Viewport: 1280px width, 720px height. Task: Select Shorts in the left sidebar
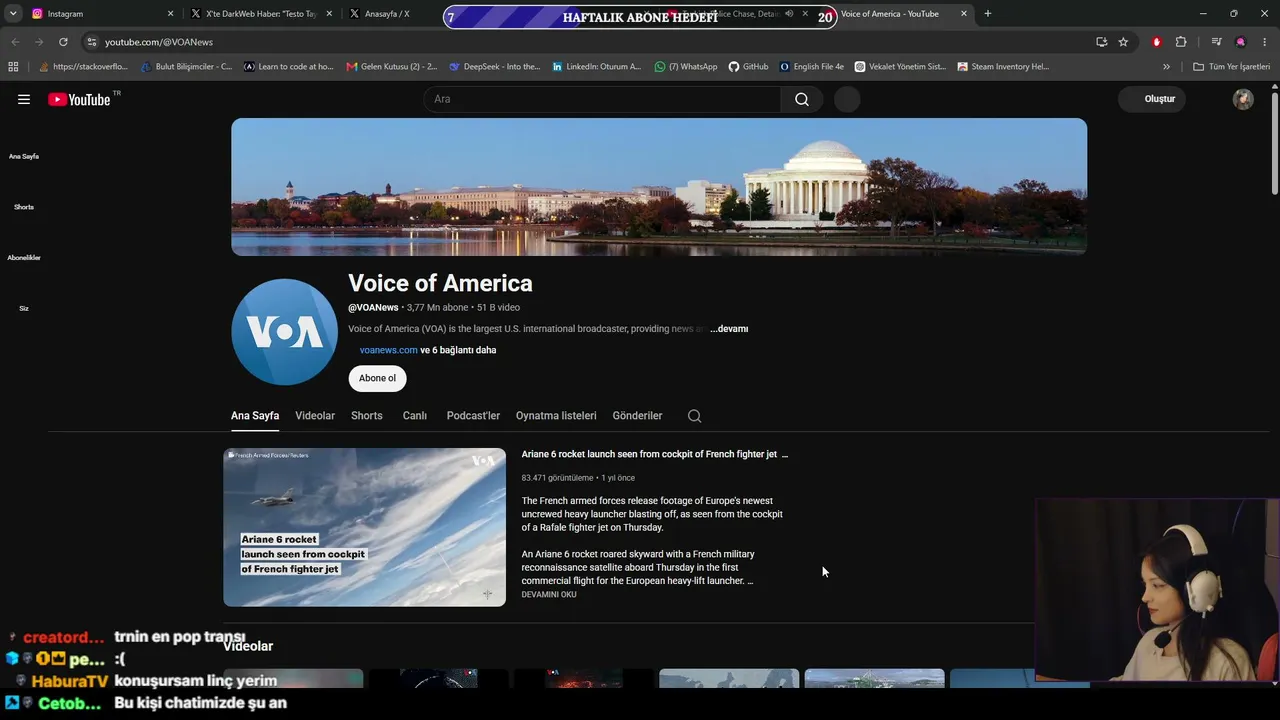click(x=24, y=207)
